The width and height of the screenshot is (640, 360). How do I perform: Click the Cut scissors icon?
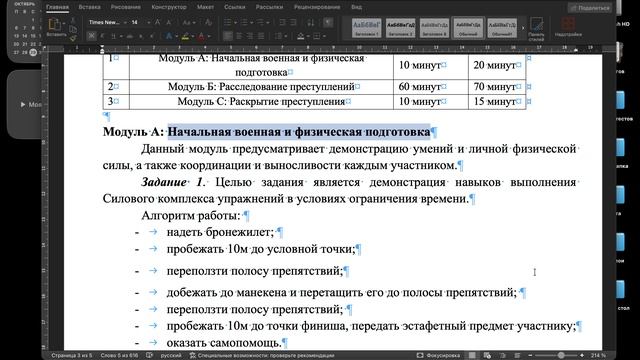73,20
